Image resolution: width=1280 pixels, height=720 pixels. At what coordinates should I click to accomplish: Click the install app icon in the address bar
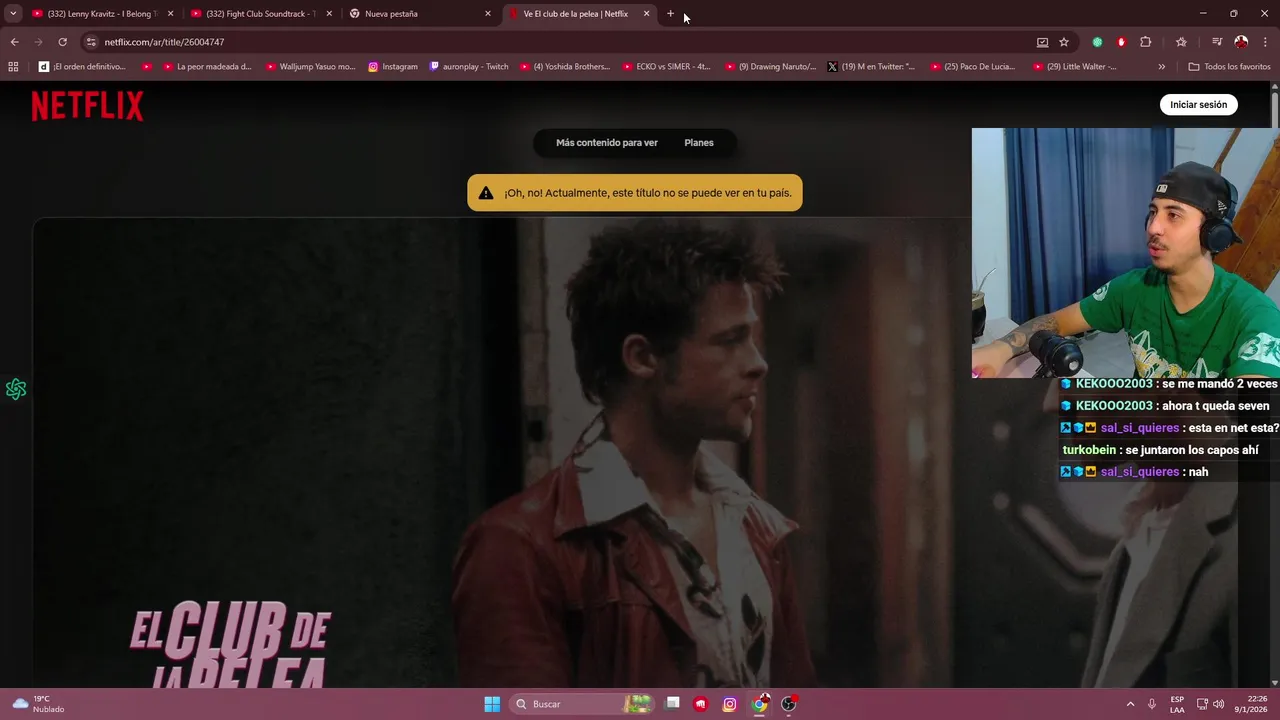point(1042,42)
